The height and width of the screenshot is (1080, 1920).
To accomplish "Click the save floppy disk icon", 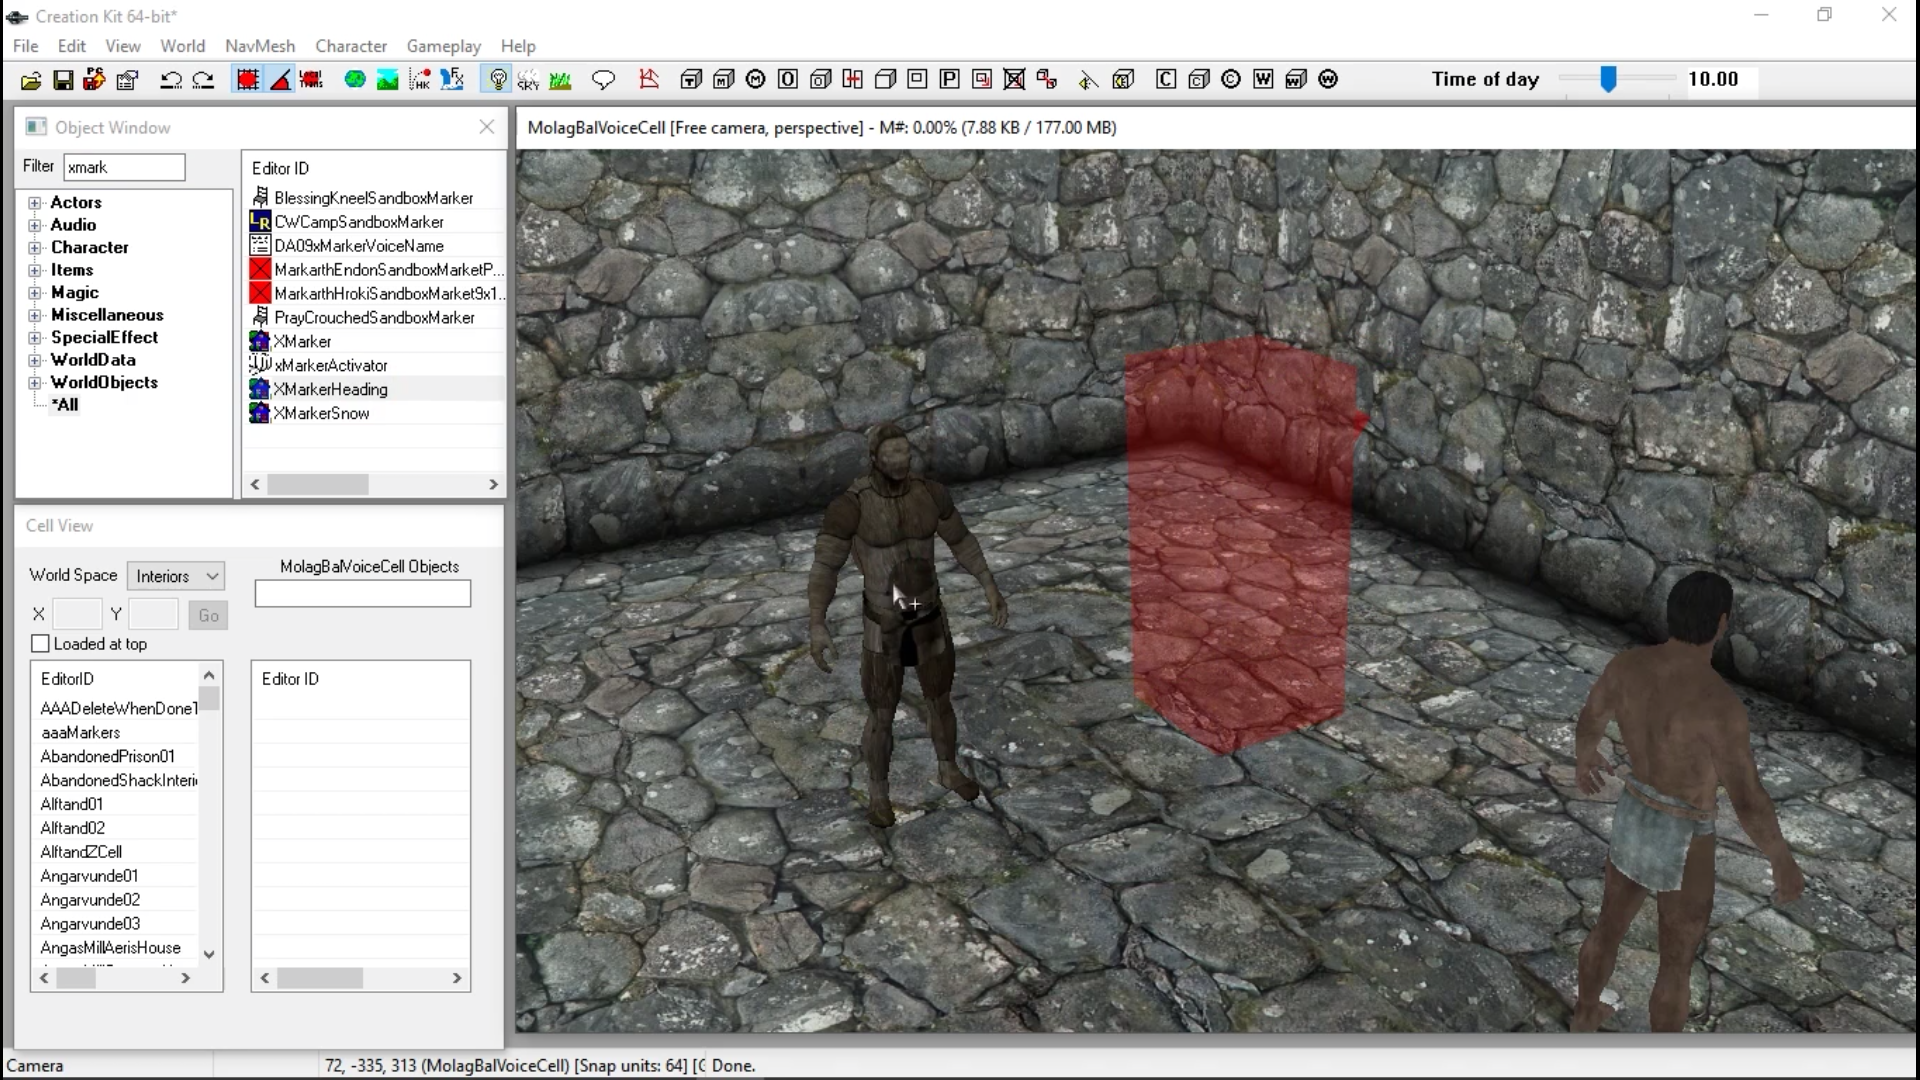I will tap(63, 80).
